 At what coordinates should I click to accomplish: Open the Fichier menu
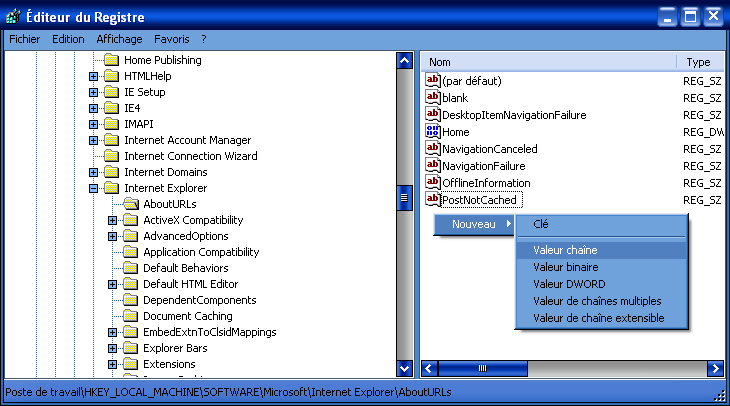click(x=25, y=39)
